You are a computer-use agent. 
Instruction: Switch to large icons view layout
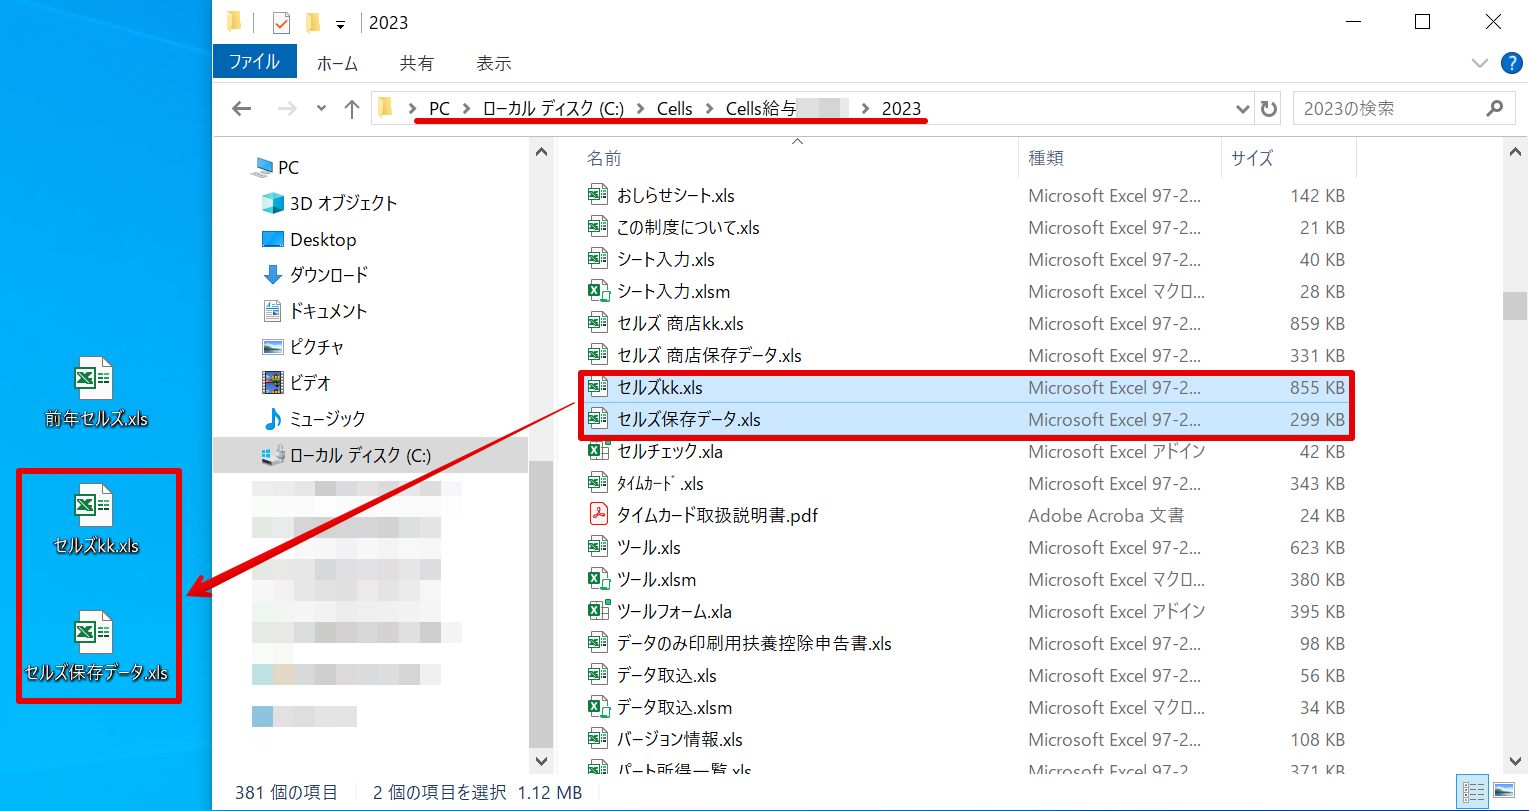[1503, 791]
